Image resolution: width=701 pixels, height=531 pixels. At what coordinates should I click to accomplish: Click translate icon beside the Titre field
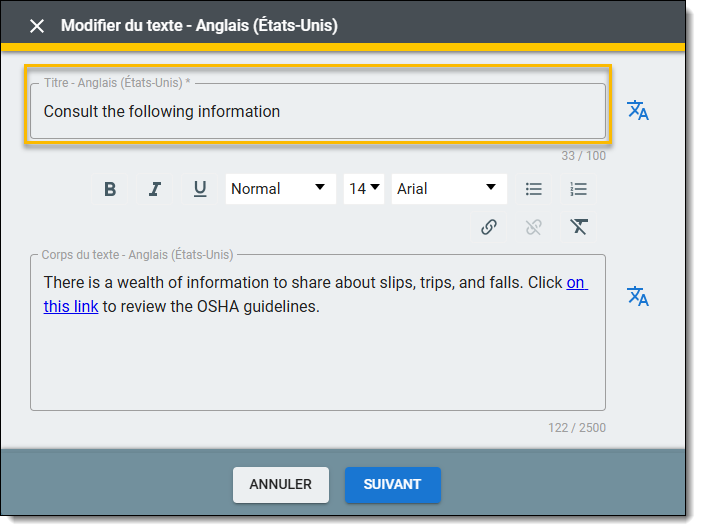click(638, 111)
